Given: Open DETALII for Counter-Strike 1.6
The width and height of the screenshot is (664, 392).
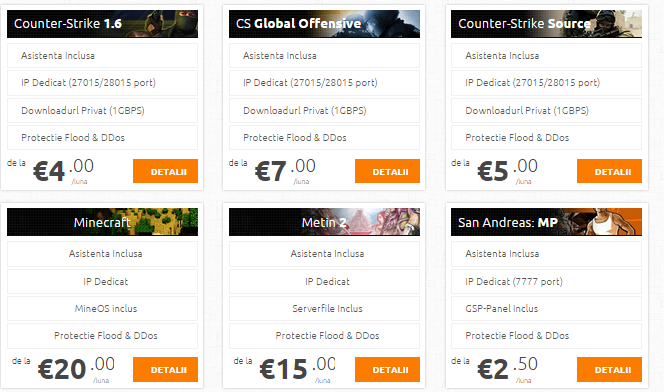Looking at the screenshot, I should click(165, 171).
